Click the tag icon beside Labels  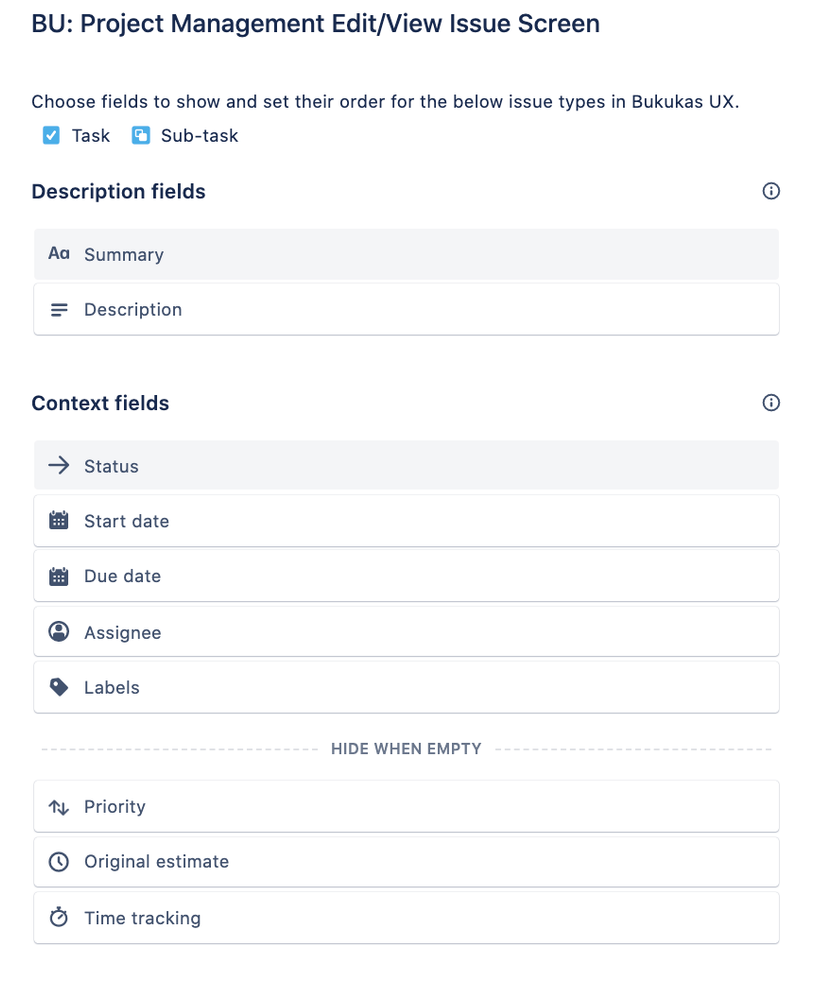coord(59,687)
